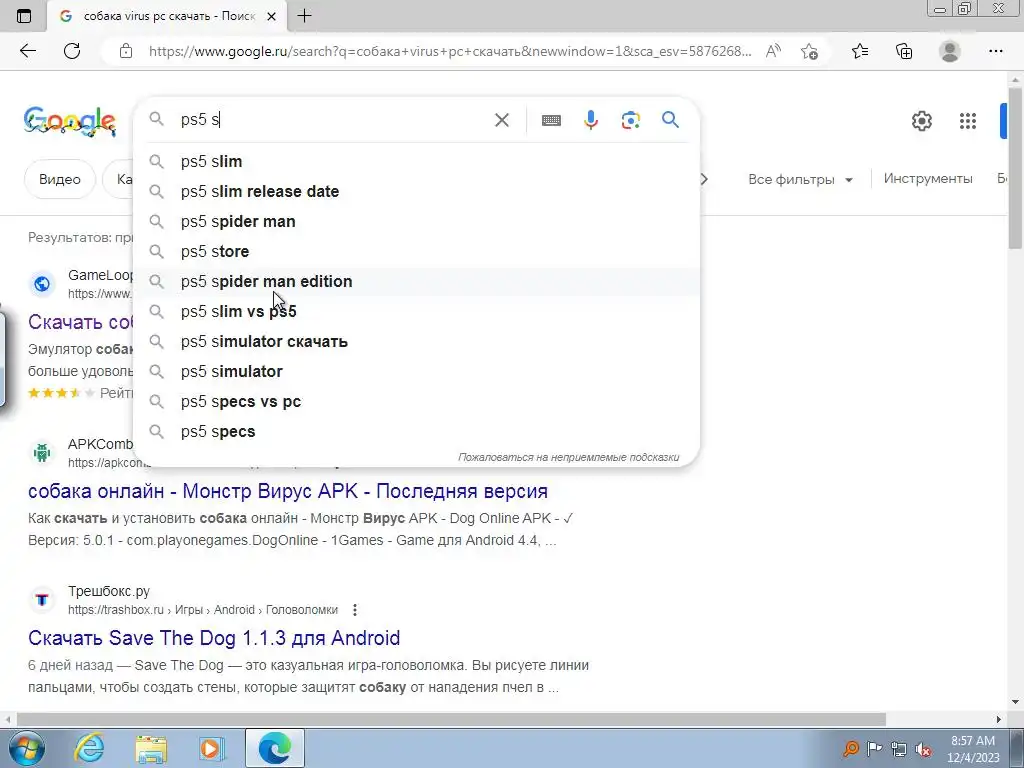
Task: Open a new tab with plus button
Action: click(304, 16)
